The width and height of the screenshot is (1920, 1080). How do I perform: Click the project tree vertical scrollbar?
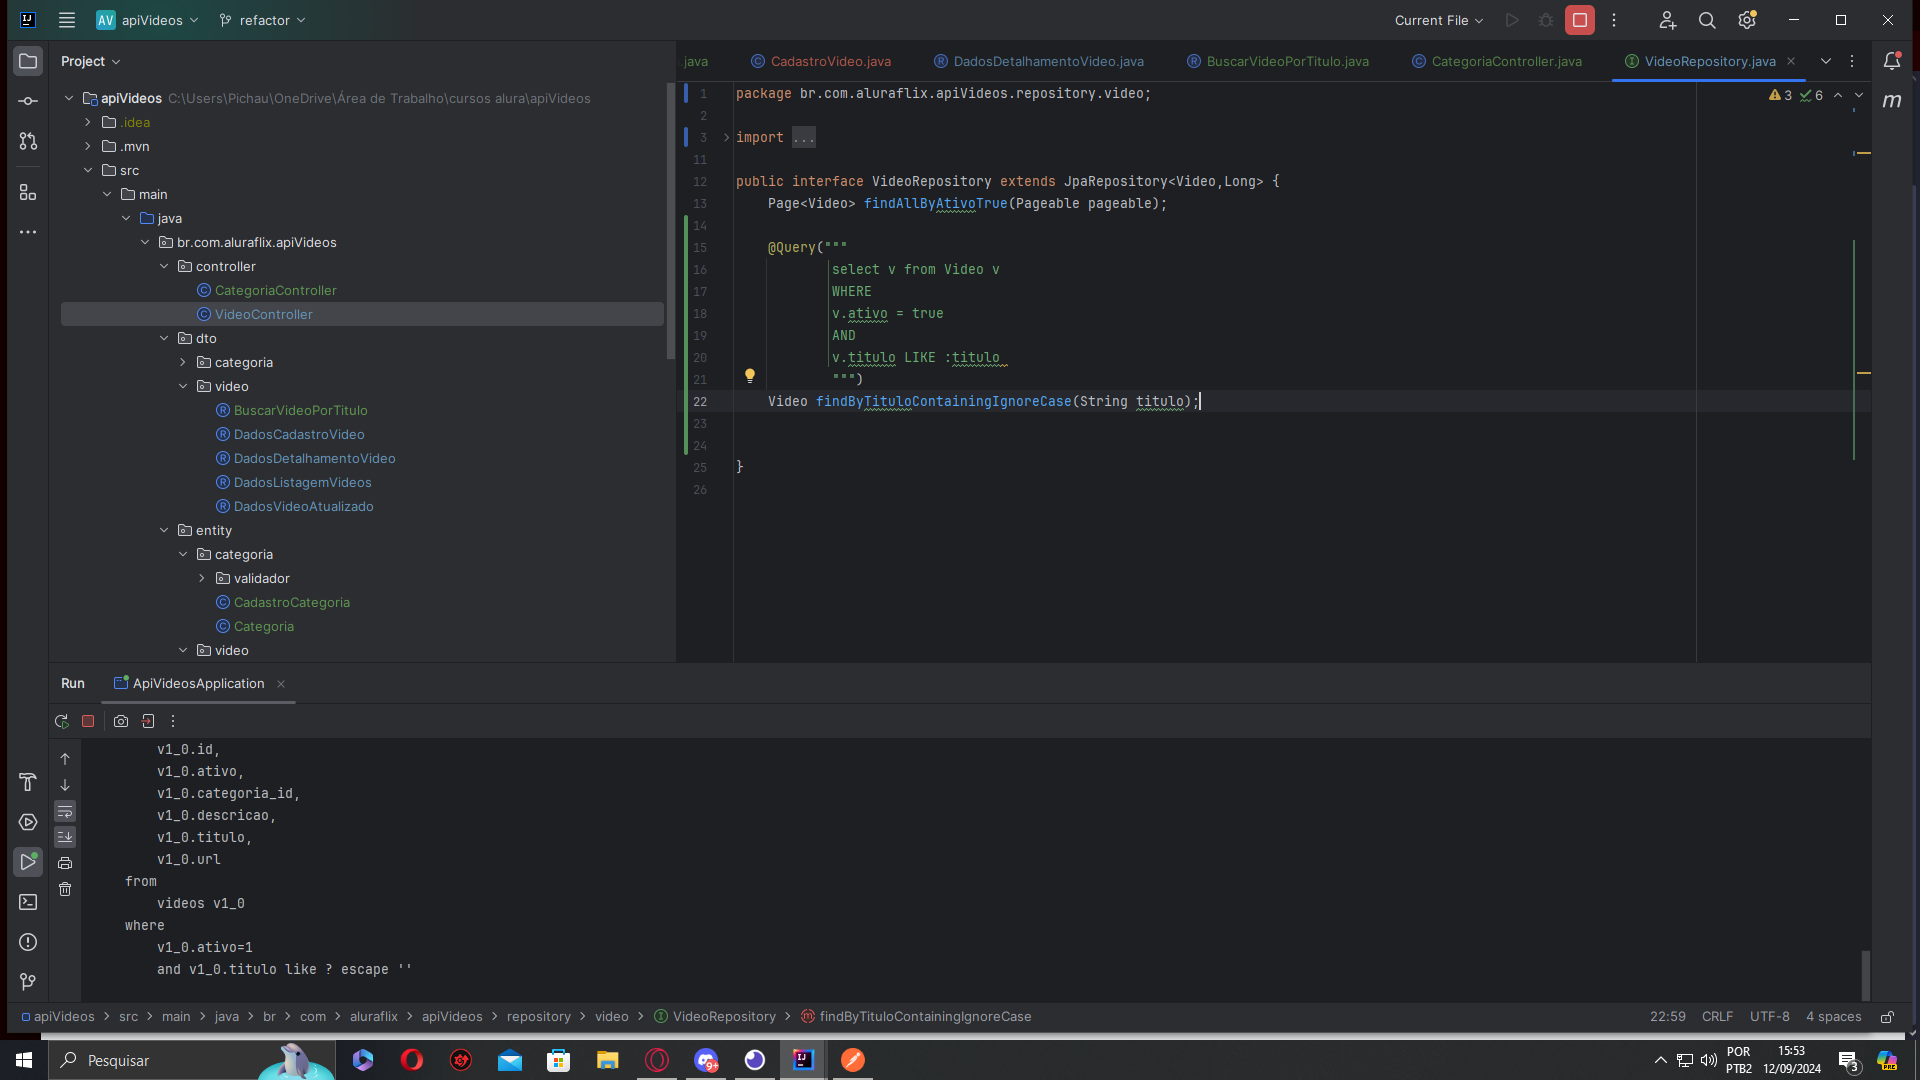click(670, 222)
